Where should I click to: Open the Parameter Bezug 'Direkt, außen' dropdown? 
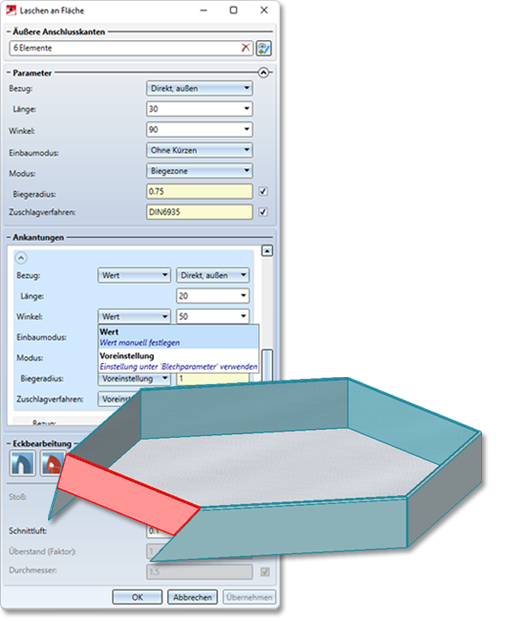pyautogui.click(x=199, y=88)
